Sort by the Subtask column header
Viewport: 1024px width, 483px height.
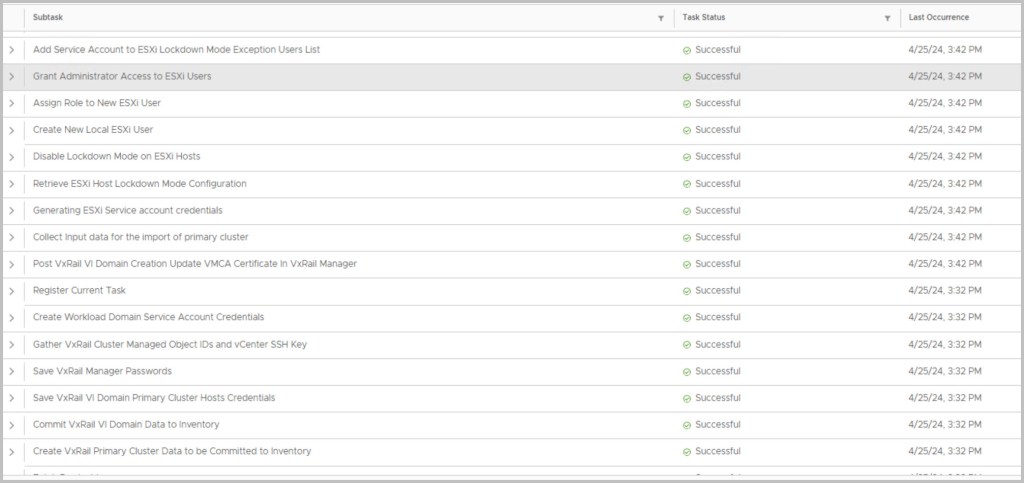pos(48,18)
